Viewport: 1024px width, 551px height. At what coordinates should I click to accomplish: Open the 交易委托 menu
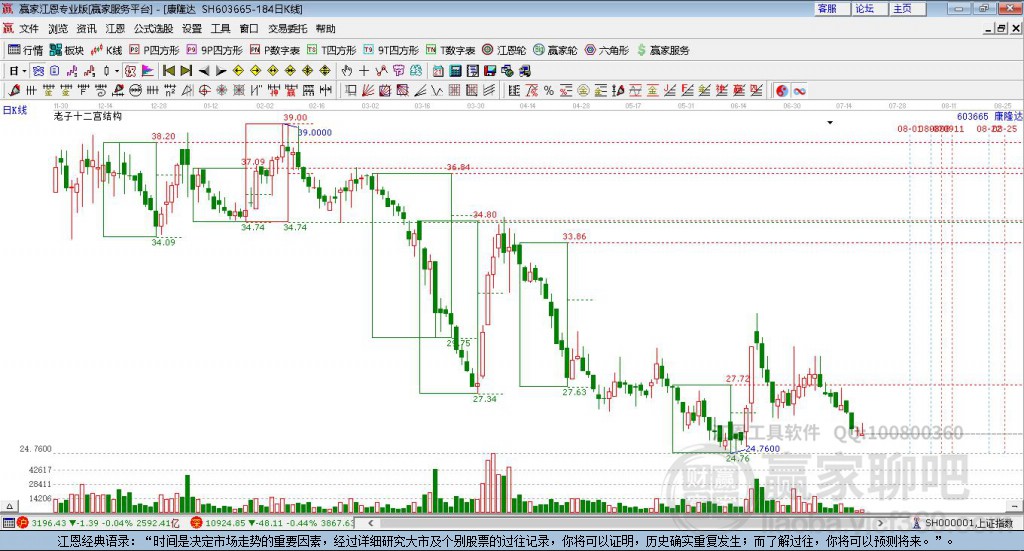click(x=287, y=29)
